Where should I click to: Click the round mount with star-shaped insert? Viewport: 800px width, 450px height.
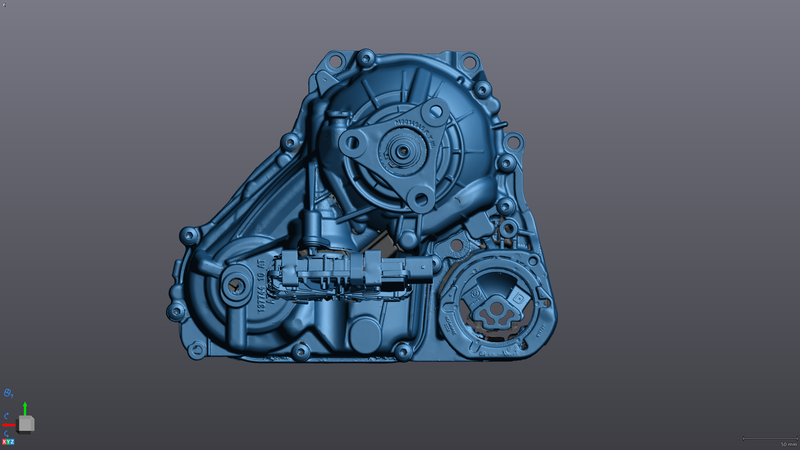click(495, 311)
